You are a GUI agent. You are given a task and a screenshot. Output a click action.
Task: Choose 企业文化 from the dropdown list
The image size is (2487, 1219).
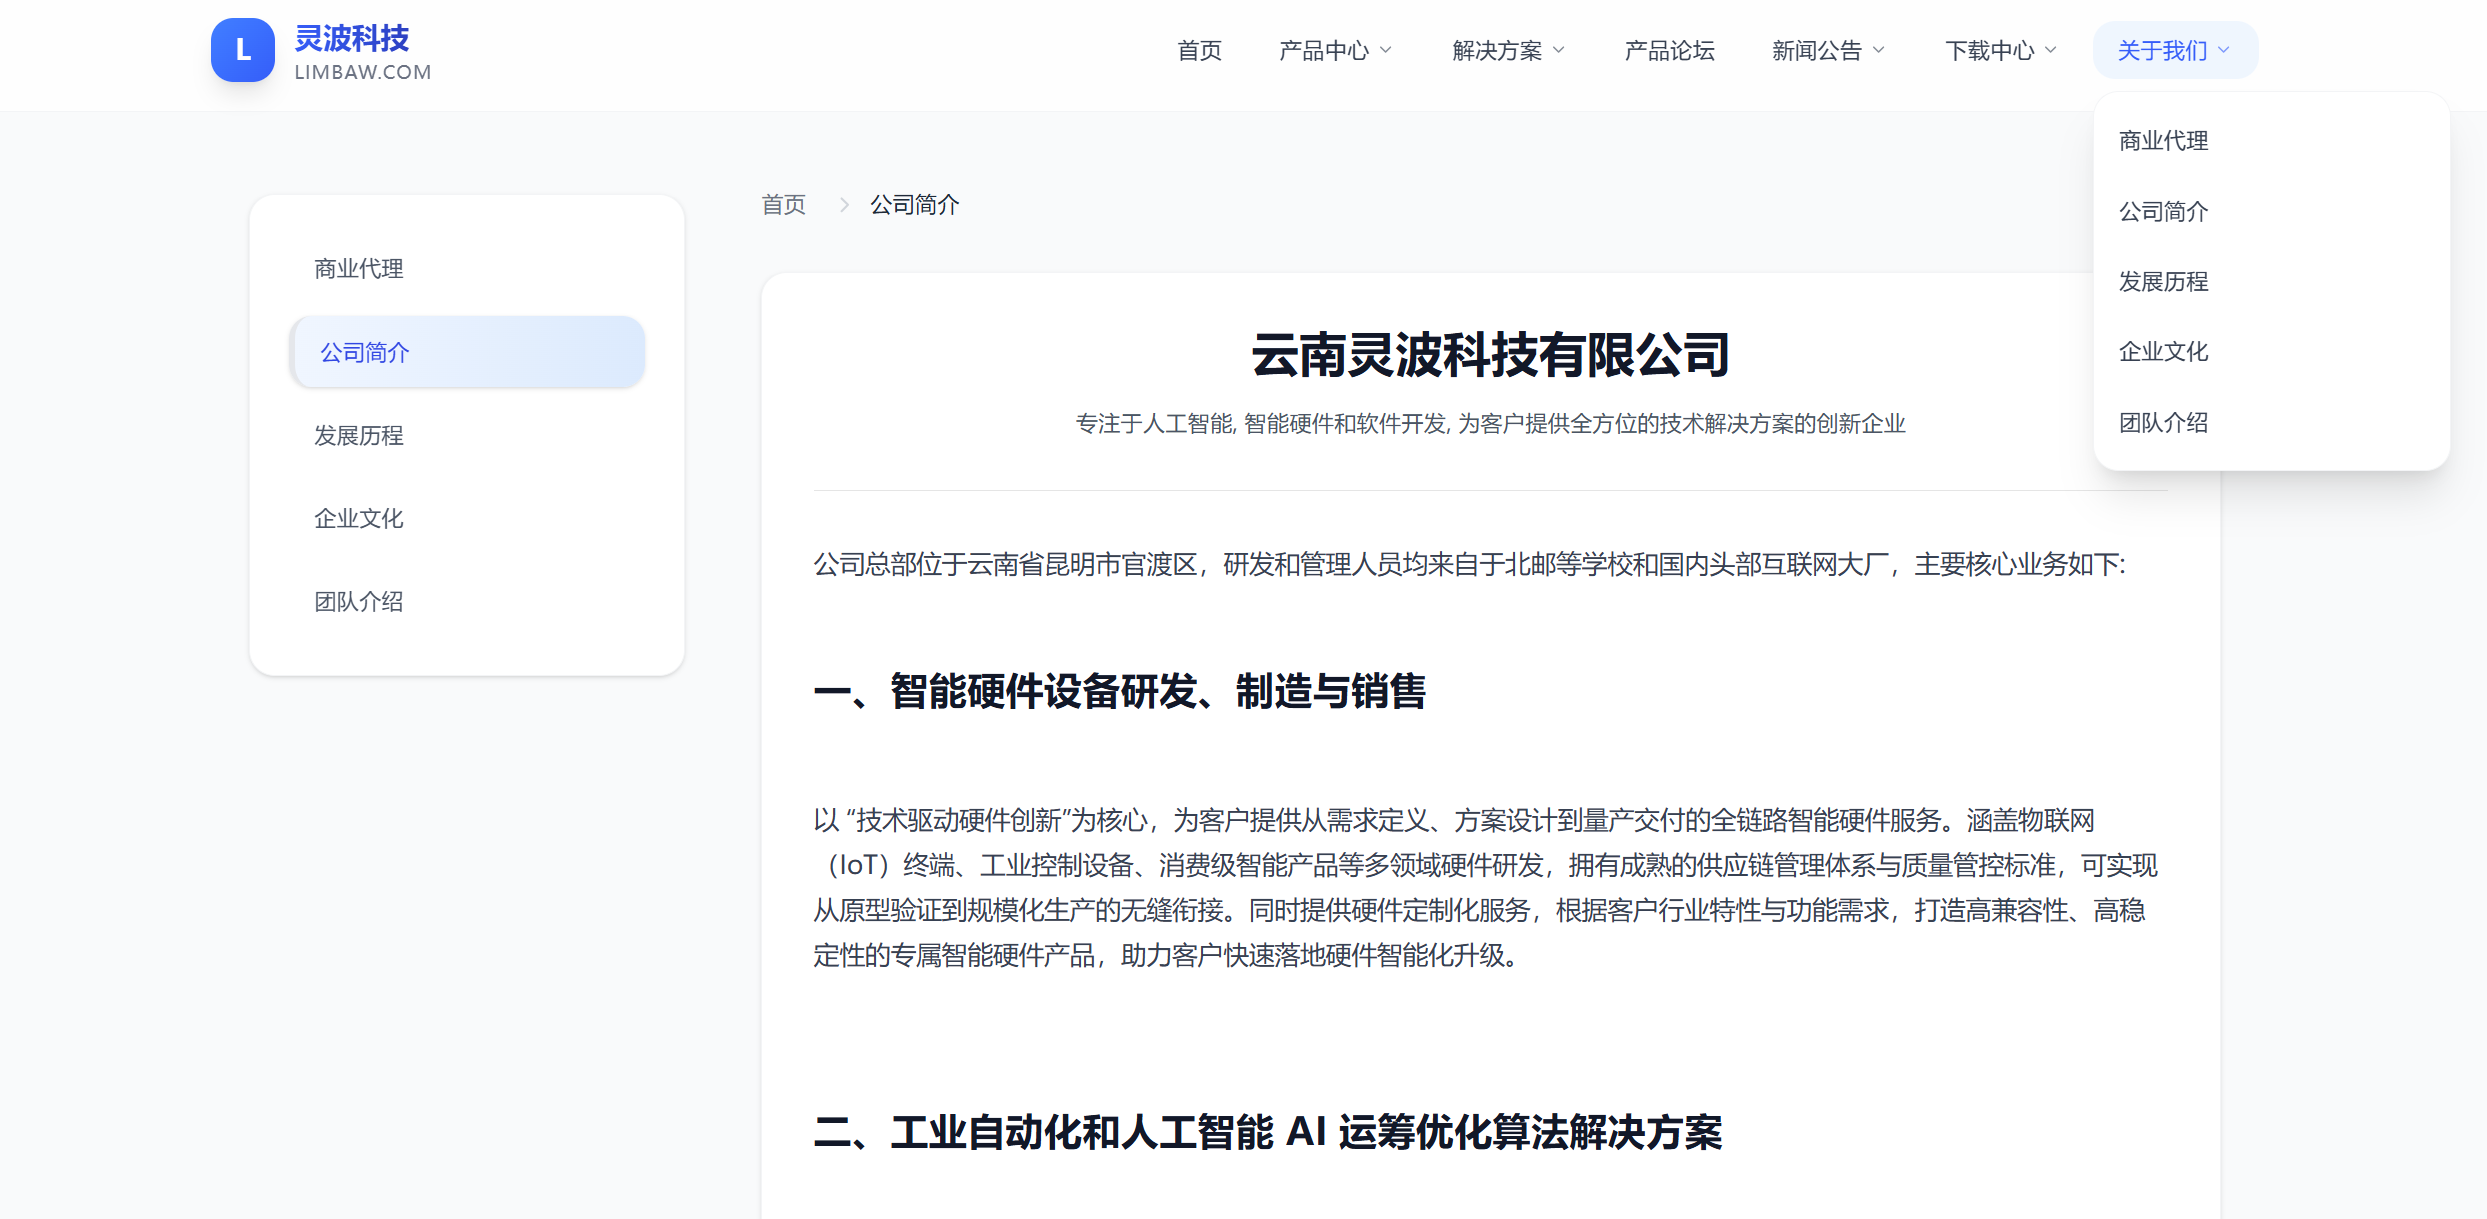[2163, 352]
